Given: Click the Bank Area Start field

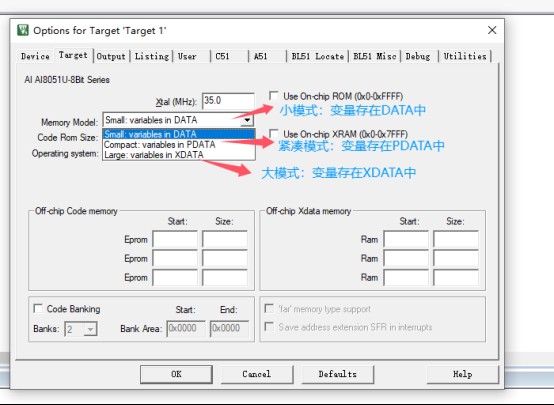Looking at the screenshot, I should (186, 329).
